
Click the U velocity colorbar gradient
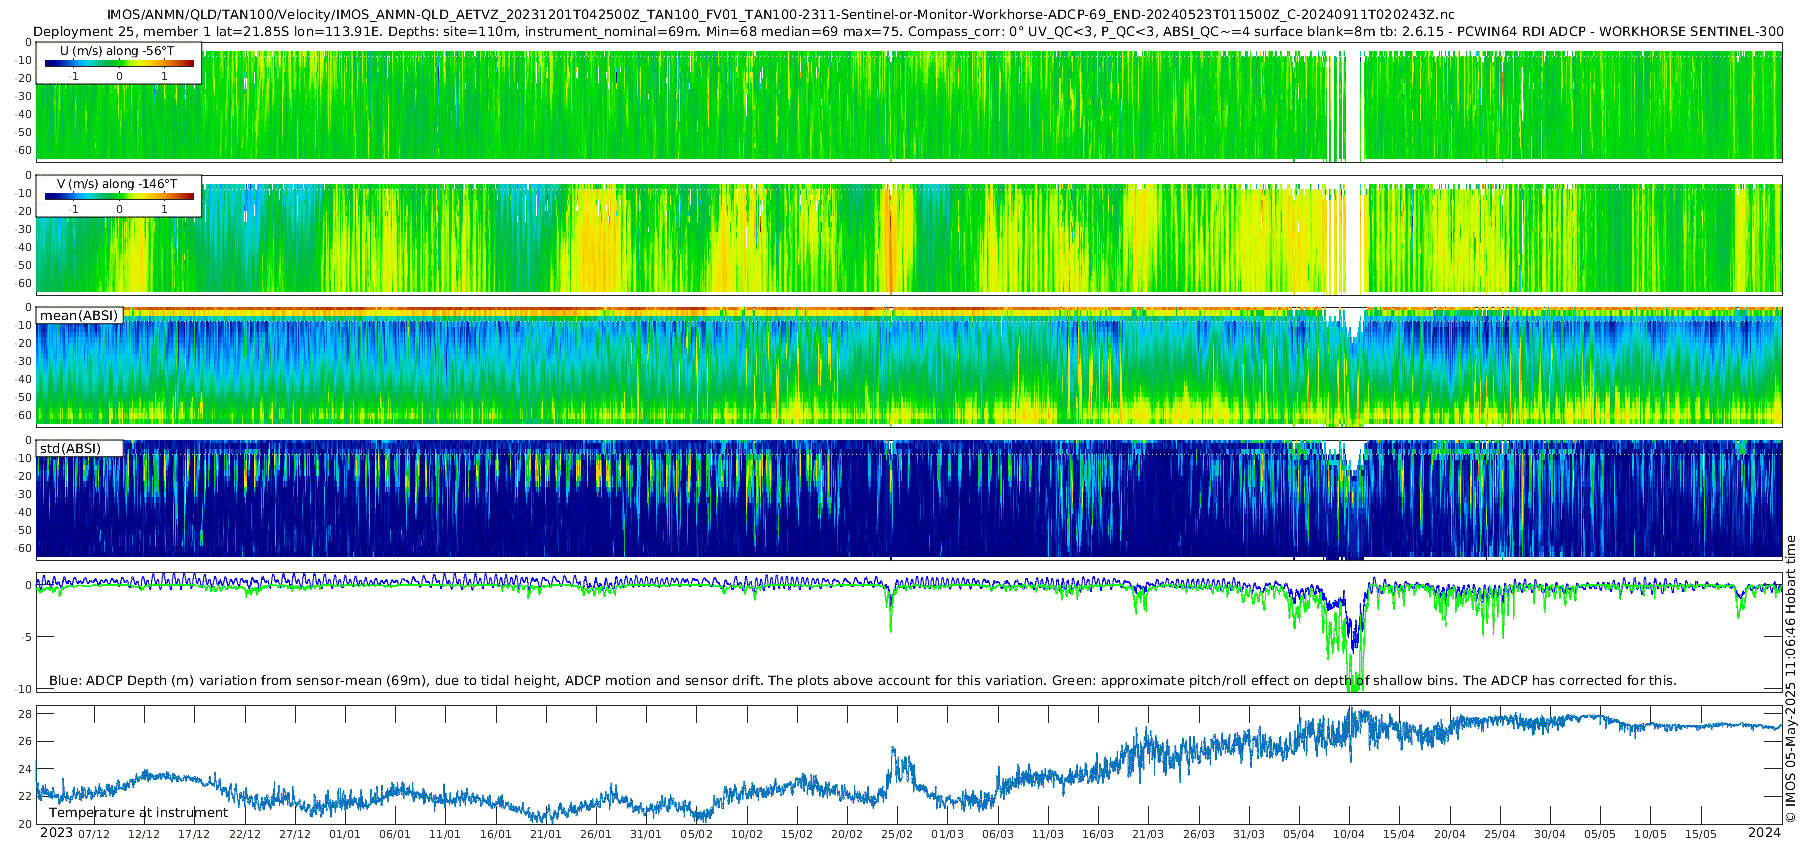point(119,64)
